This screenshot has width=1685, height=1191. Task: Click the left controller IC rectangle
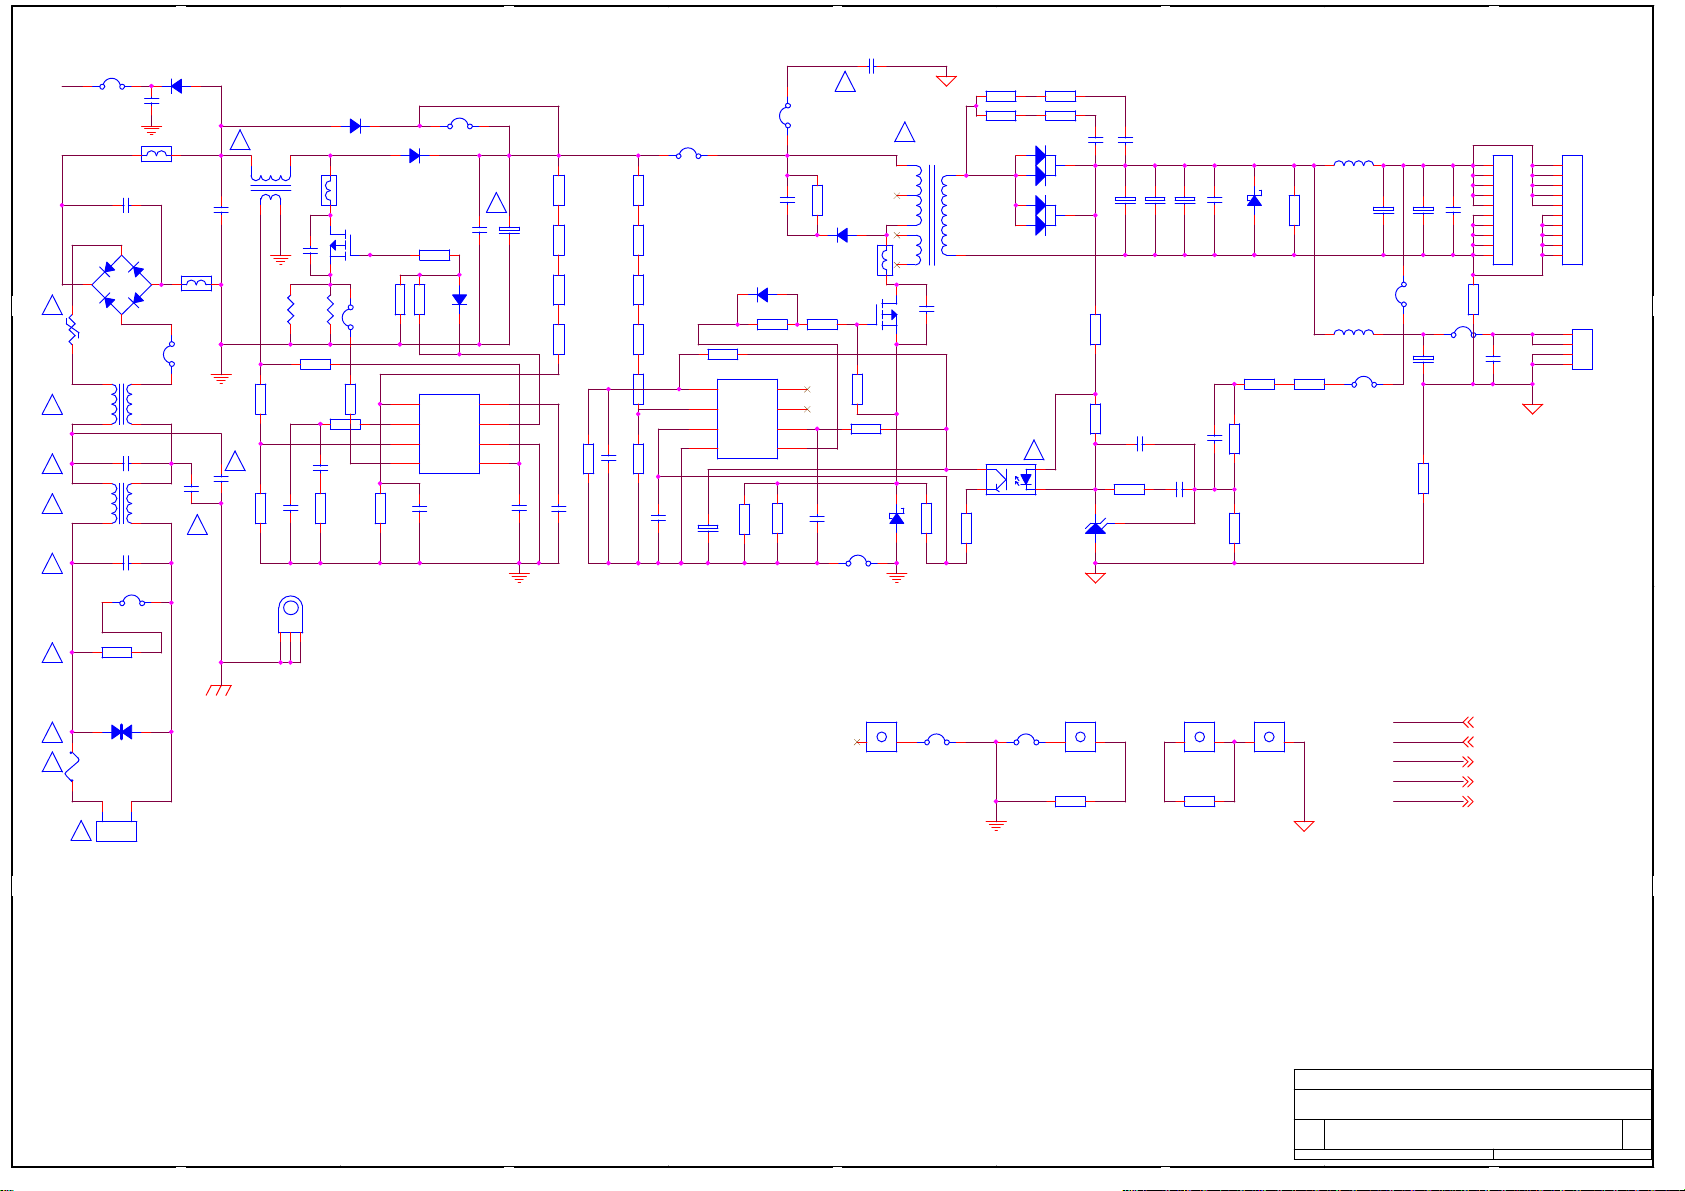click(449, 434)
